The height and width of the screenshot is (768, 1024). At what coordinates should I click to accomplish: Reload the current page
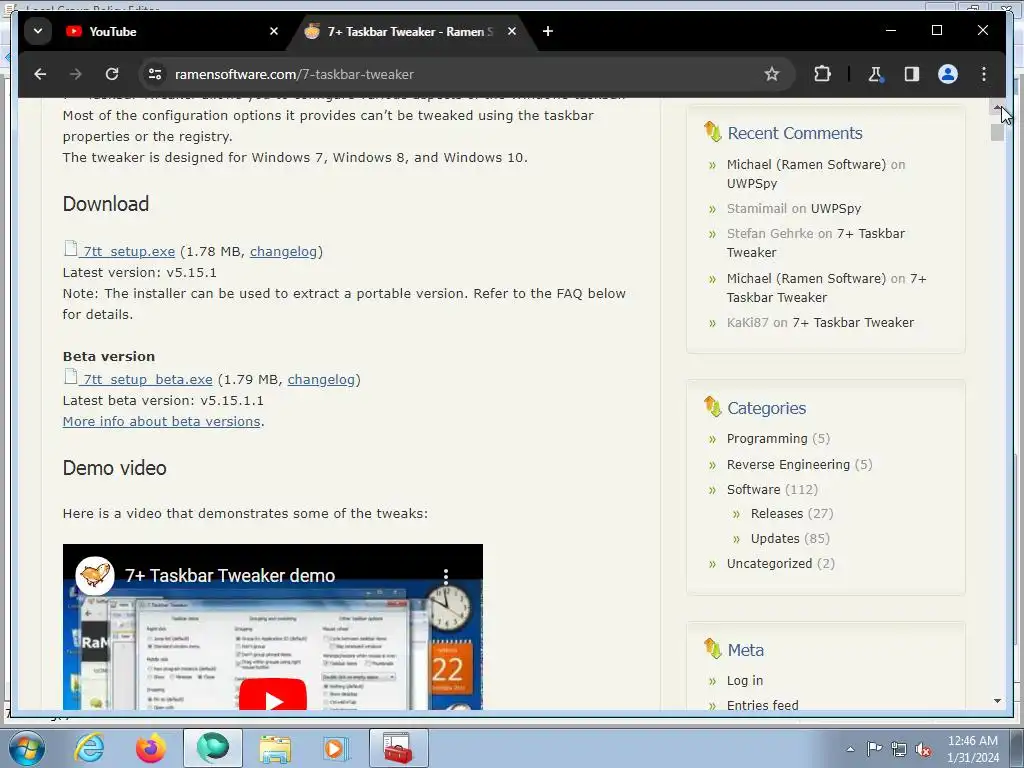point(112,74)
